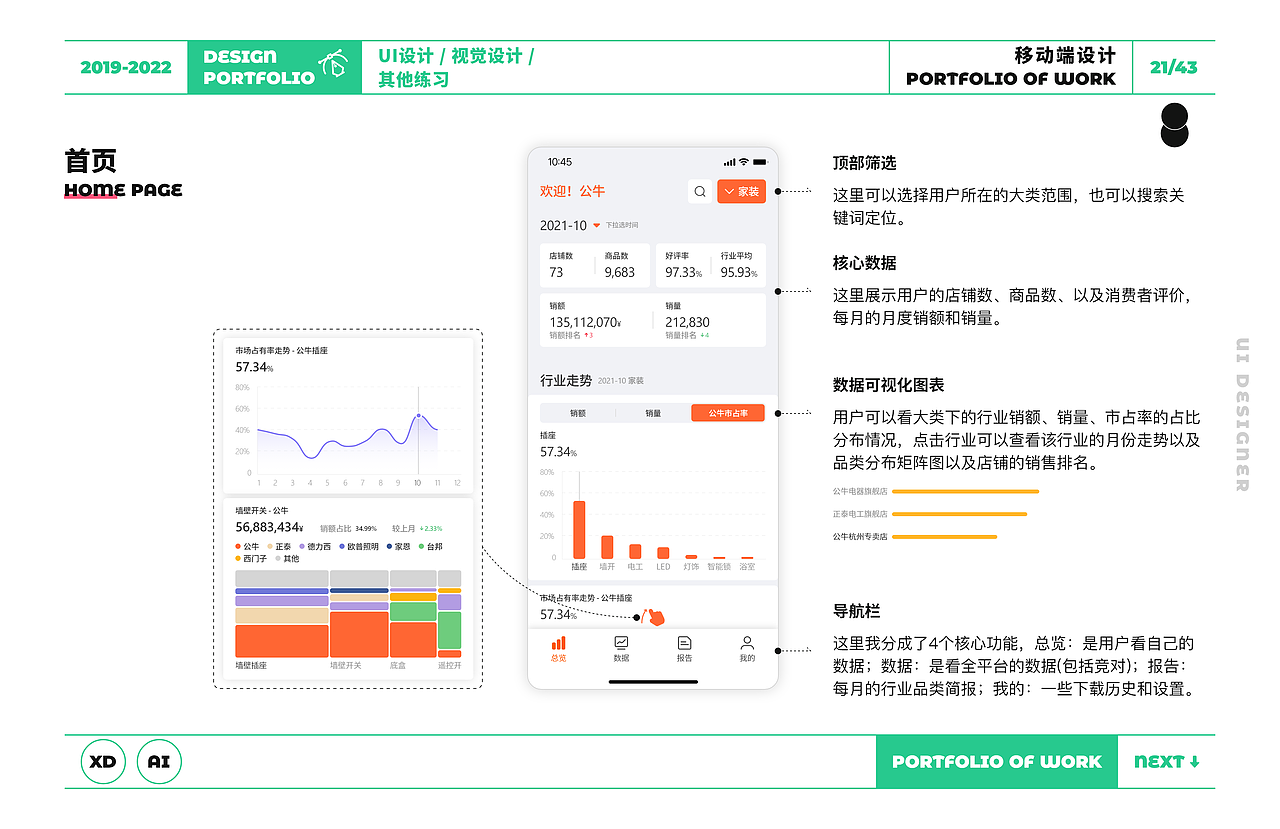The image size is (1280, 829).
Task: Click the 商品数 value 9,683
Action: click(x=620, y=272)
